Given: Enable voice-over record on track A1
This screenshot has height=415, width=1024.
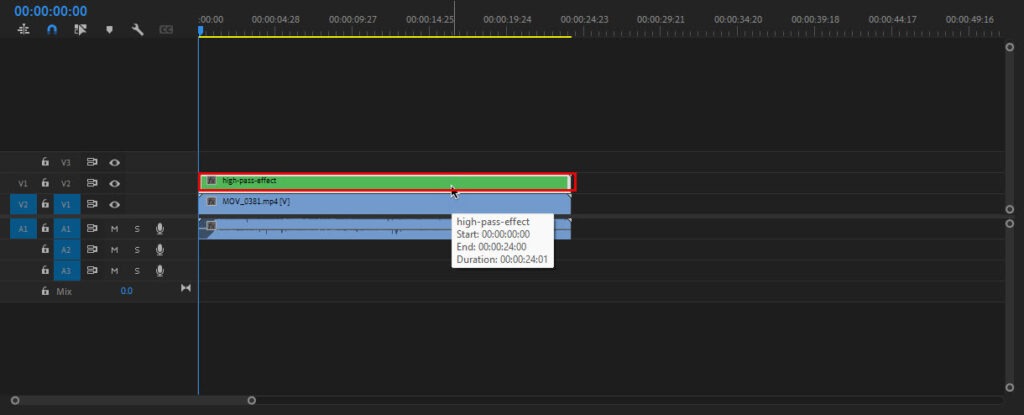Looking at the screenshot, I should (159, 229).
